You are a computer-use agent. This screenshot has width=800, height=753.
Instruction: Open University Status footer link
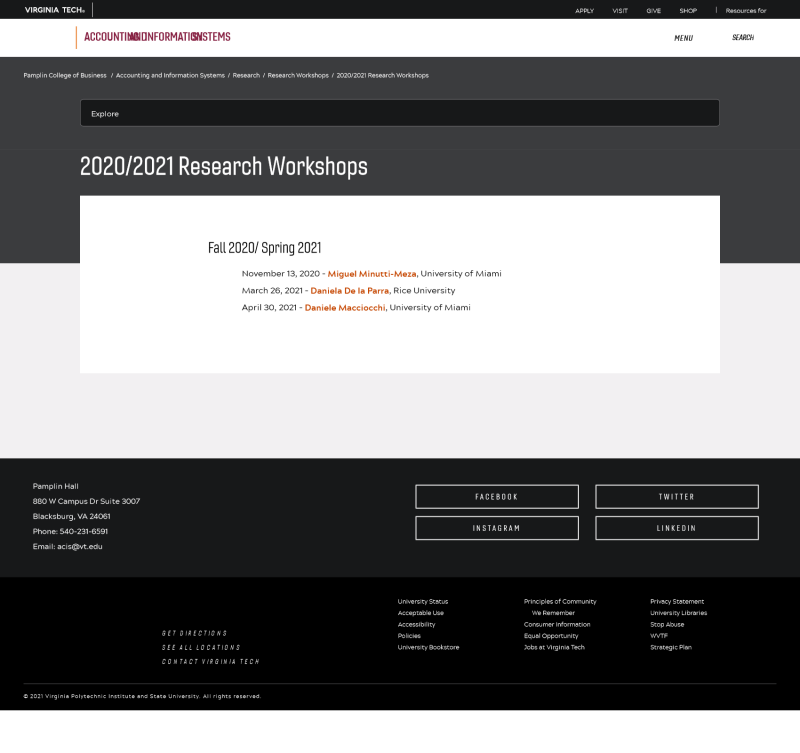click(x=423, y=601)
